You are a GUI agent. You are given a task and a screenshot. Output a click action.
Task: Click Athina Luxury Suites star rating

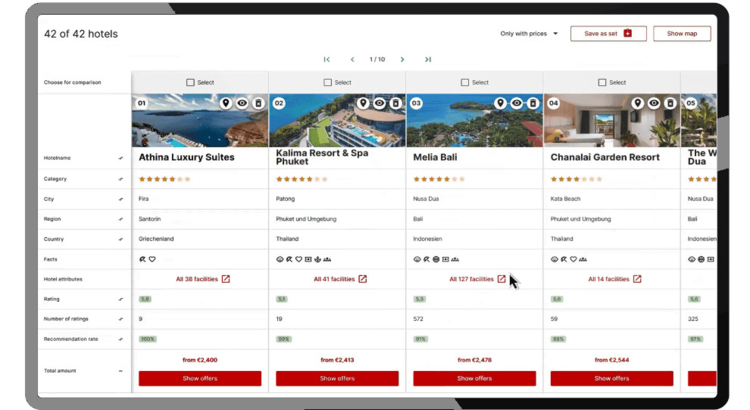pos(165,179)
